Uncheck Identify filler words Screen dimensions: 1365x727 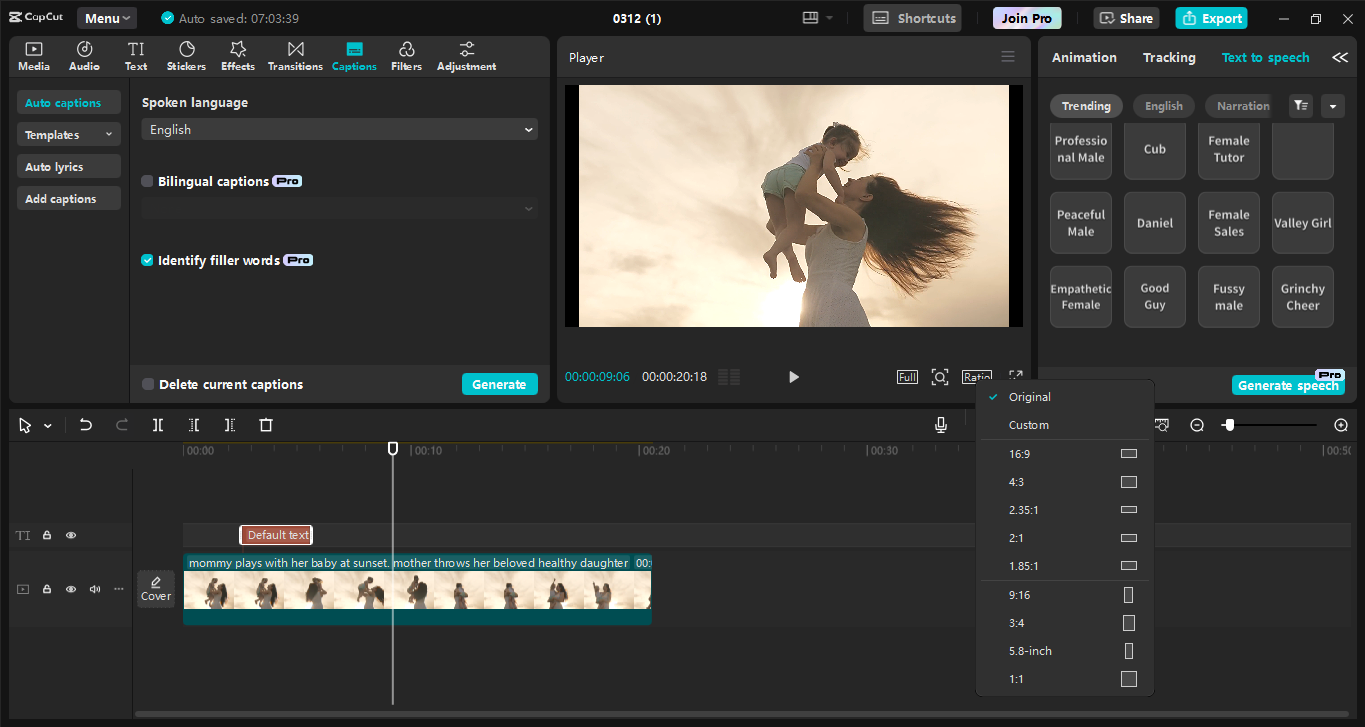click(147, 259)
